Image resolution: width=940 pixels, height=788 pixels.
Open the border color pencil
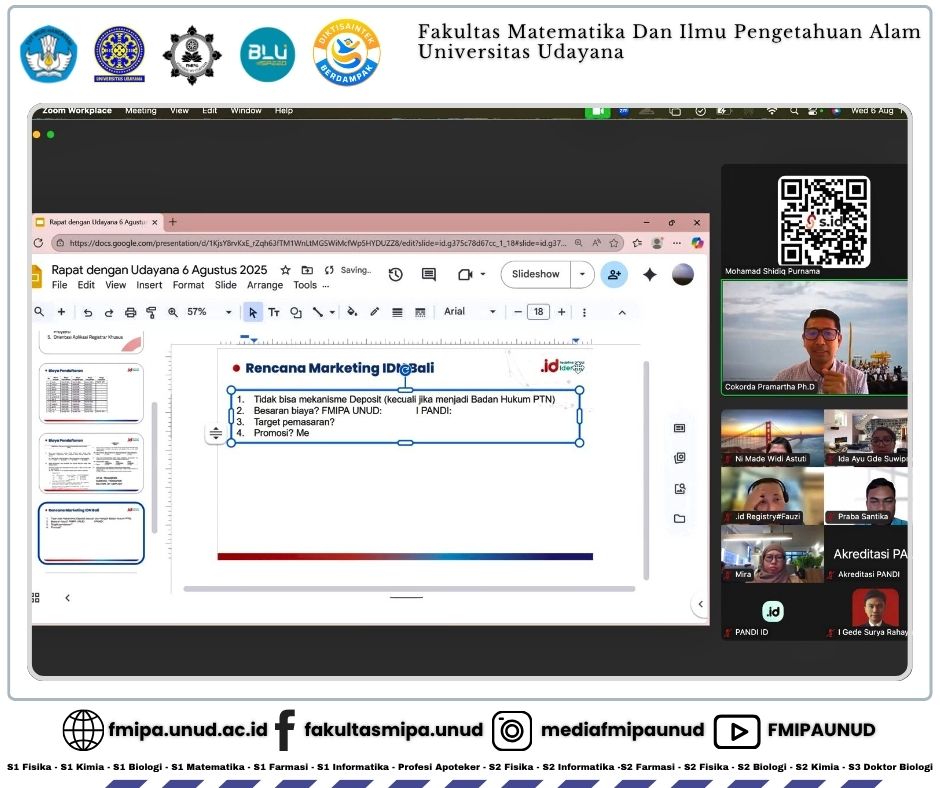tap(375, 312)
